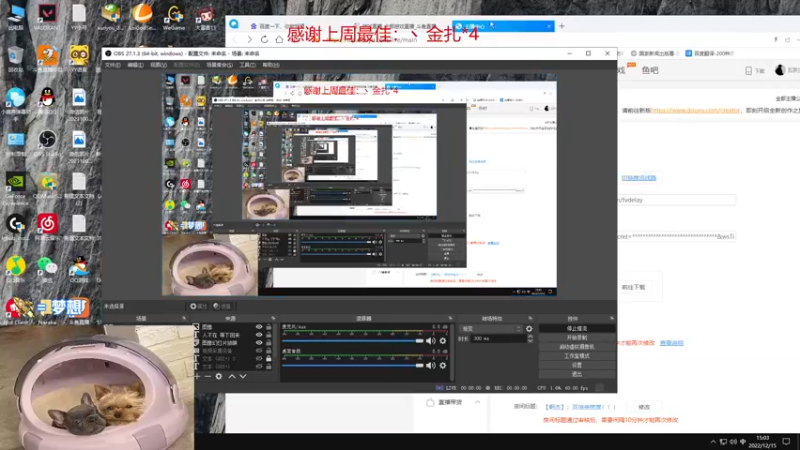This screenshot has height=450, width=800.
Task: Pop out 转场特效 dock panel icon
Action: click(x=531, y=318)
